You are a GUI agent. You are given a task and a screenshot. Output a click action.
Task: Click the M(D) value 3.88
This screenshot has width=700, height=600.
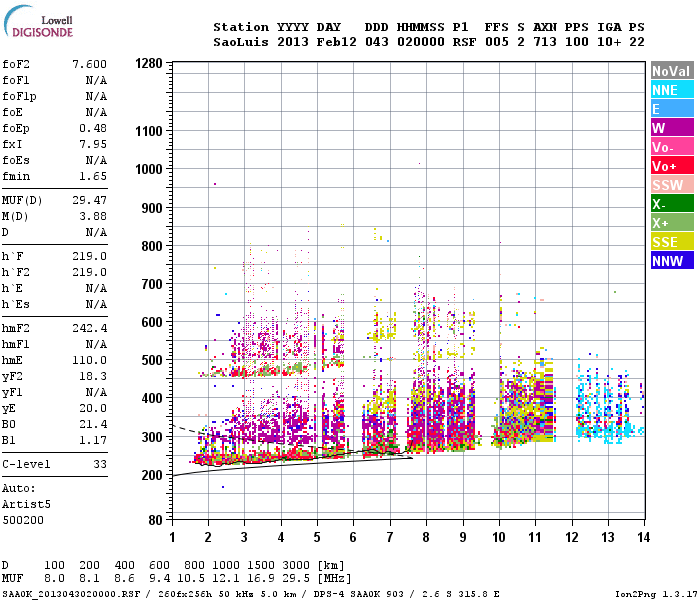(x=93, y=216)
